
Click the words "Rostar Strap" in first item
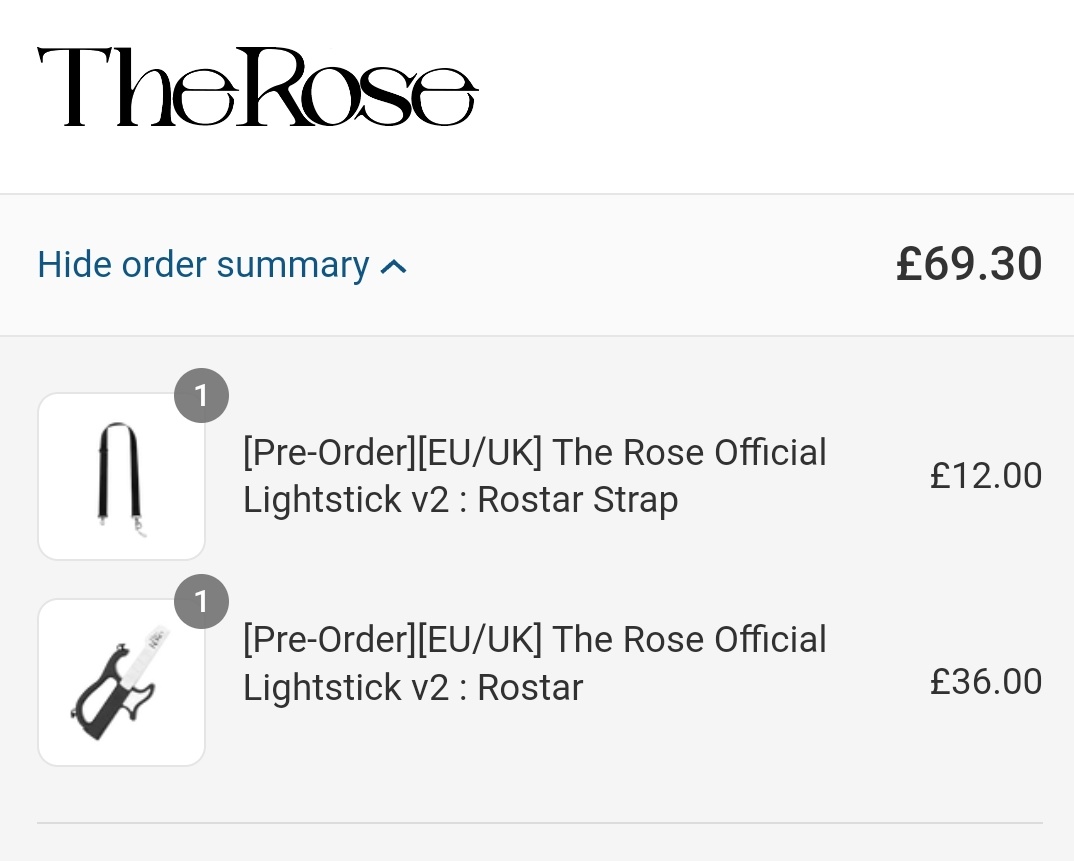pyautogui.click(x=577, y=500)
